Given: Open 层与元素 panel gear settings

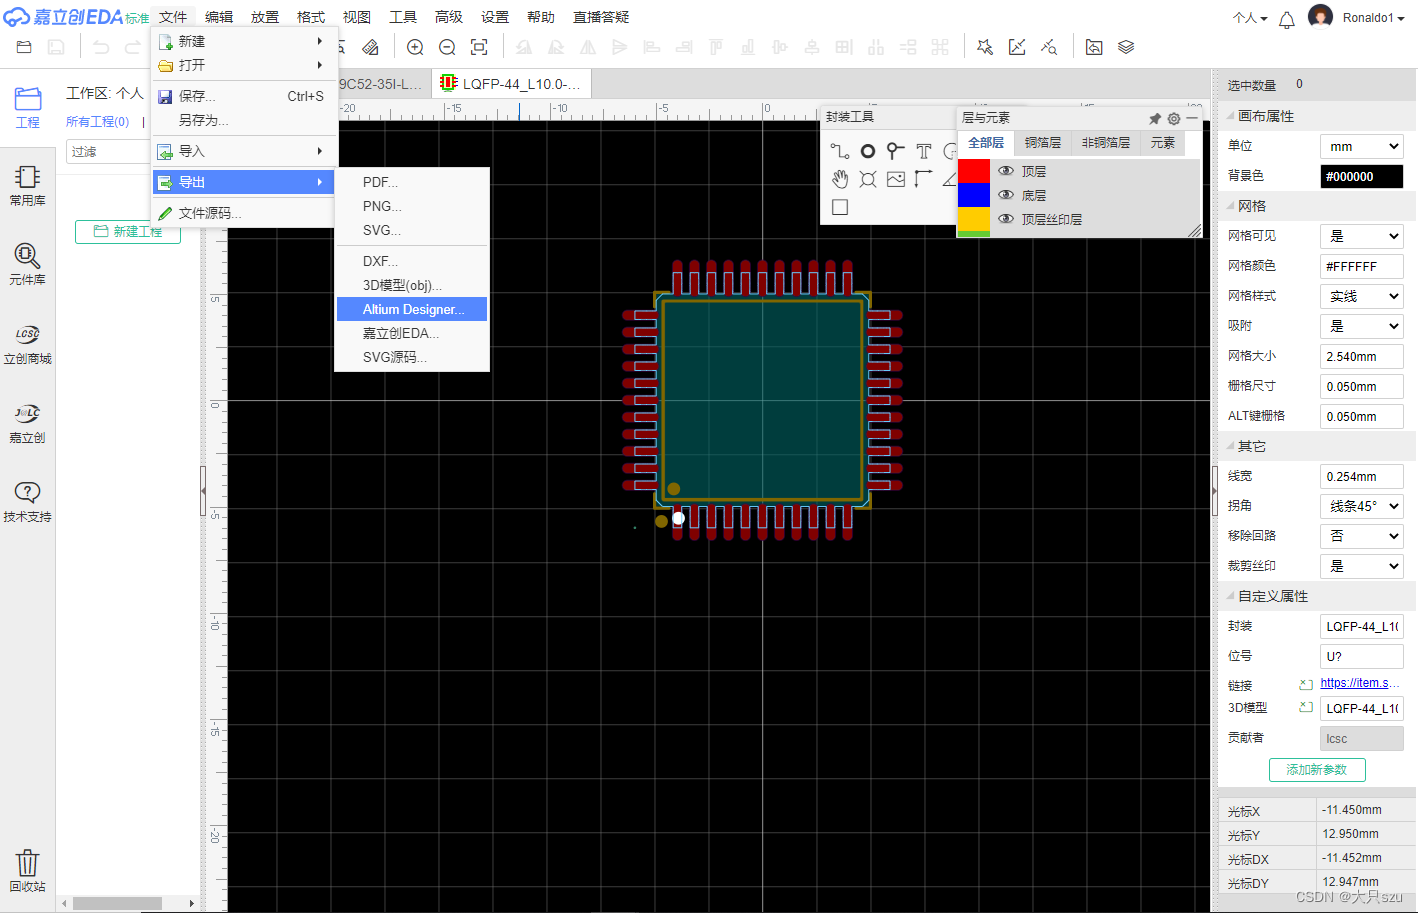Looking at the screenshot, I should pos(1174,118).
